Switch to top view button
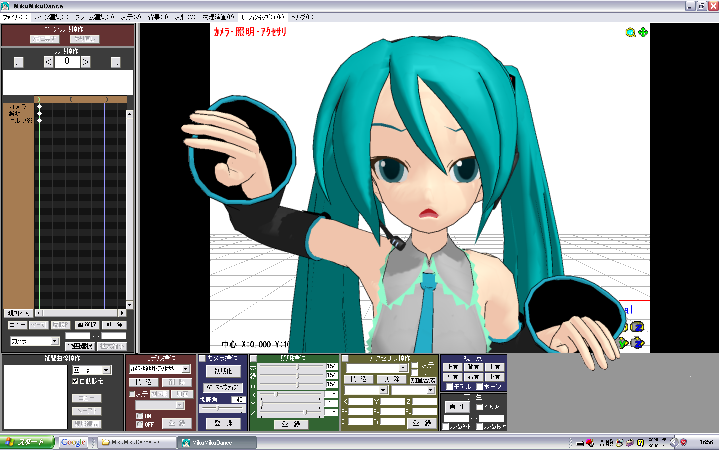 (x=495, y=367)
